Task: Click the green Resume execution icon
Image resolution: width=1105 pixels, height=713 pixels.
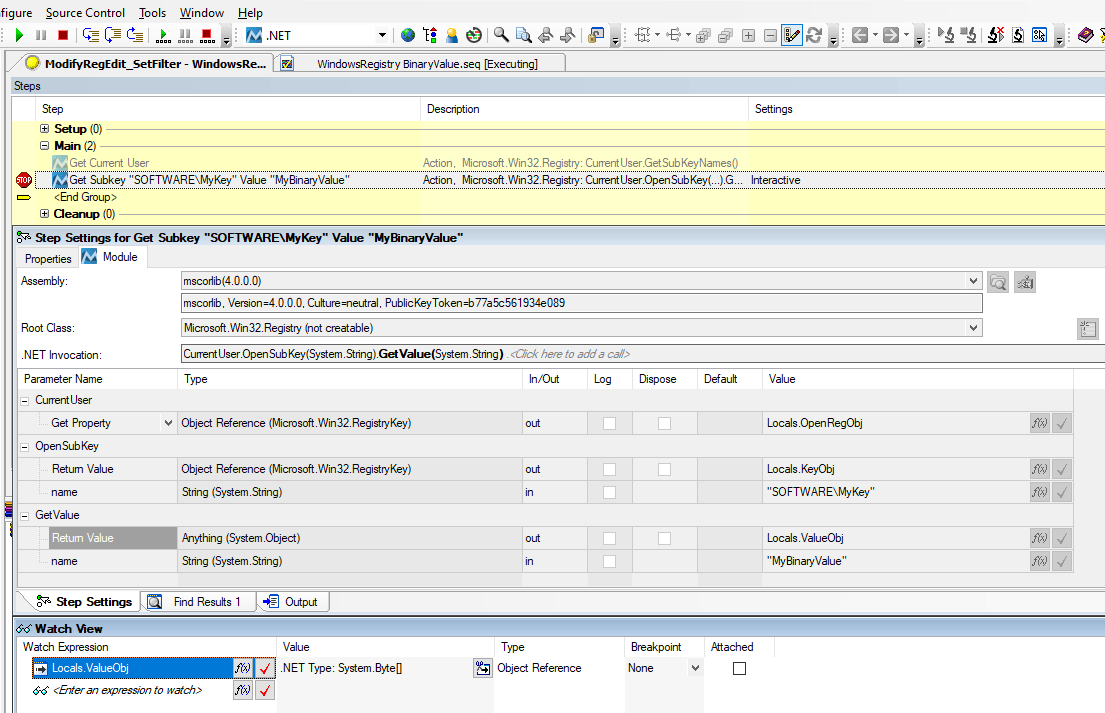Action: tap(19, 35)
